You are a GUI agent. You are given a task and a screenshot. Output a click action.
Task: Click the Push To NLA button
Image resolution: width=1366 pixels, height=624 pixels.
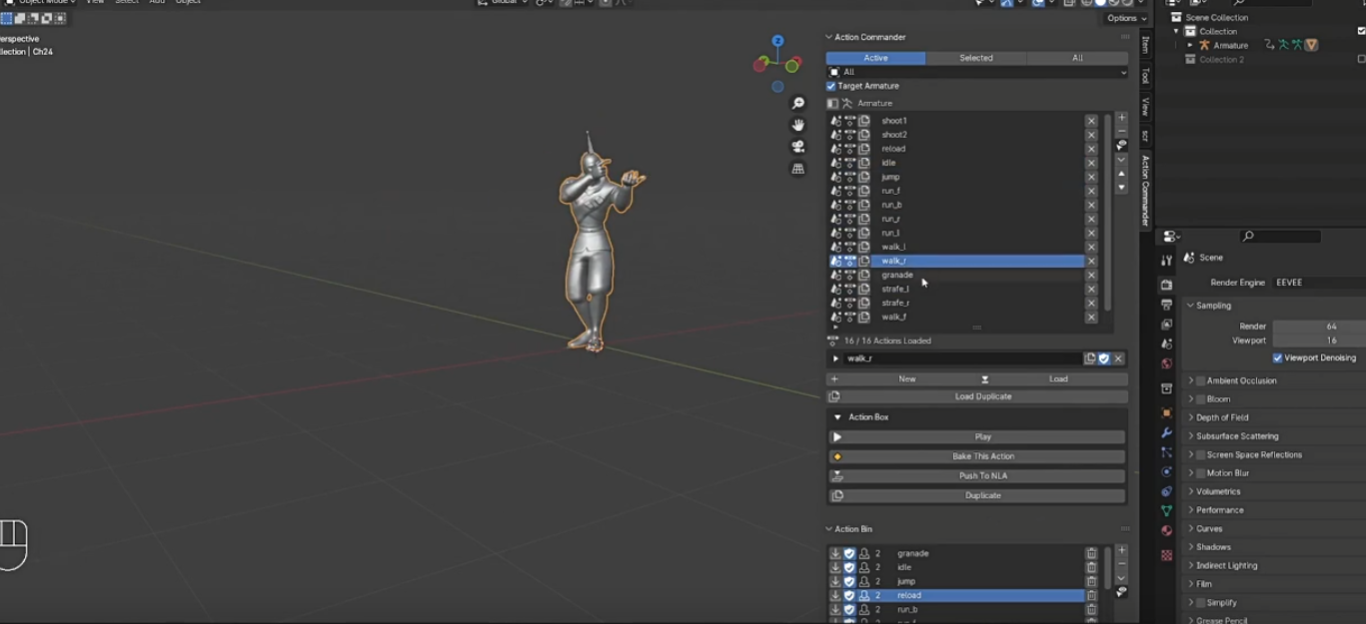pos(982,476)
